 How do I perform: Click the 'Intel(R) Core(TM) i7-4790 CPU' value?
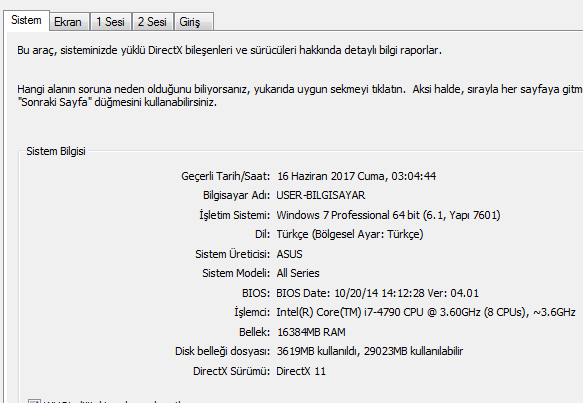click(426, 312)
